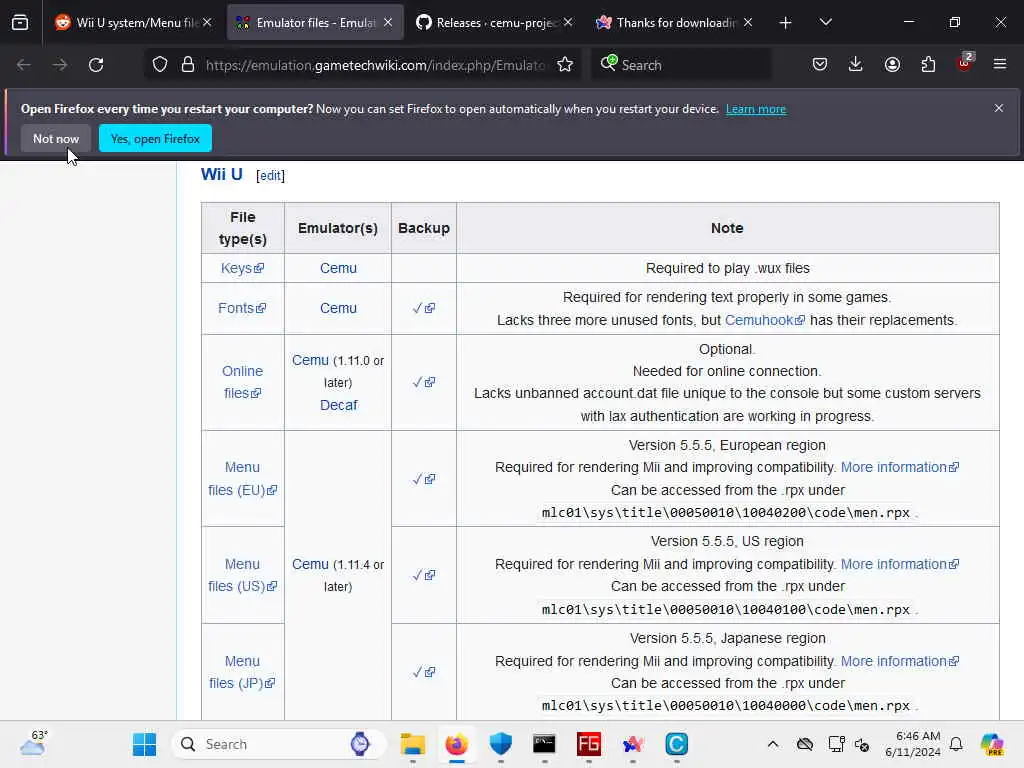Open a new tab with plus
This screenshot has height=768, width=1024.
click(786, 23)
